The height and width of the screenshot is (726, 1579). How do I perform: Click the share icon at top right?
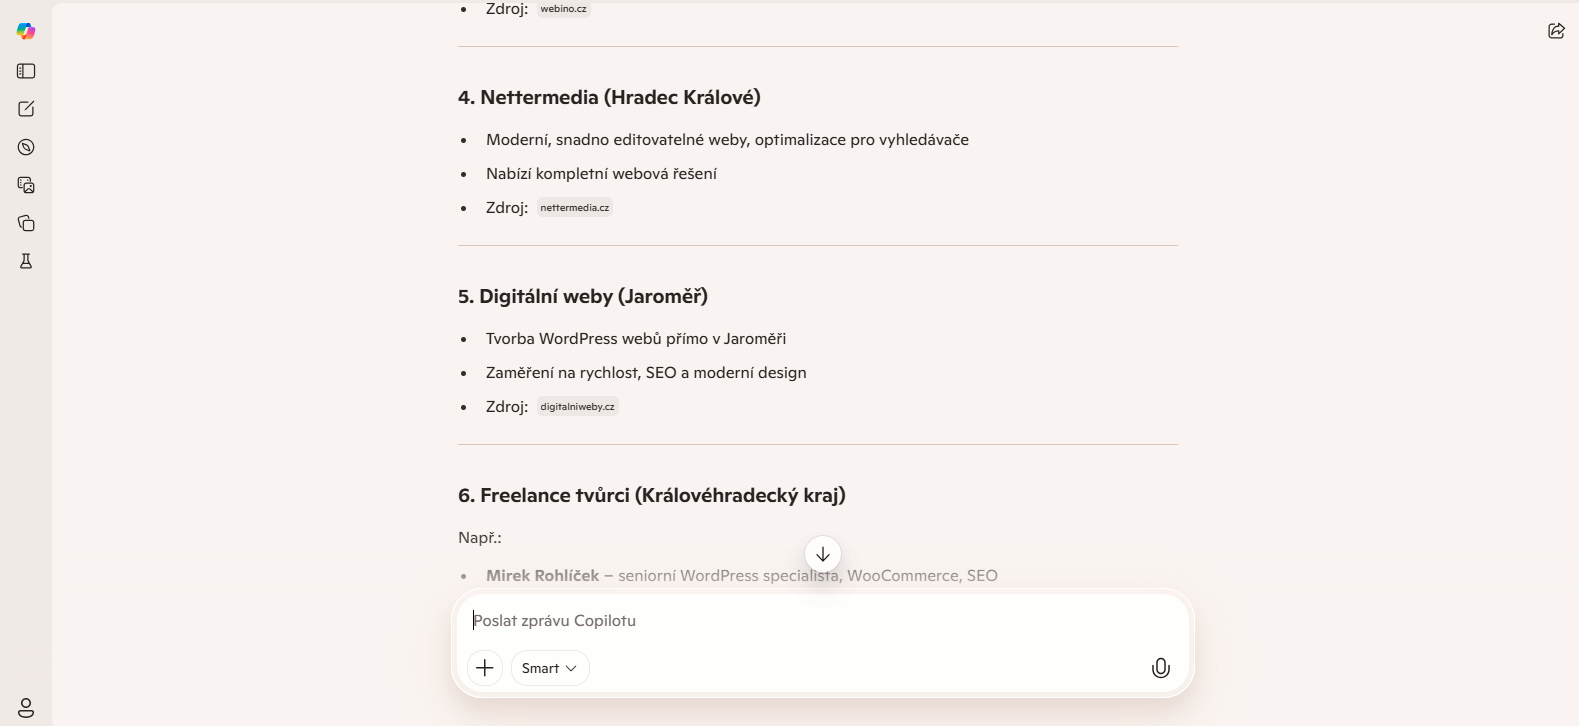(1556, 31)
